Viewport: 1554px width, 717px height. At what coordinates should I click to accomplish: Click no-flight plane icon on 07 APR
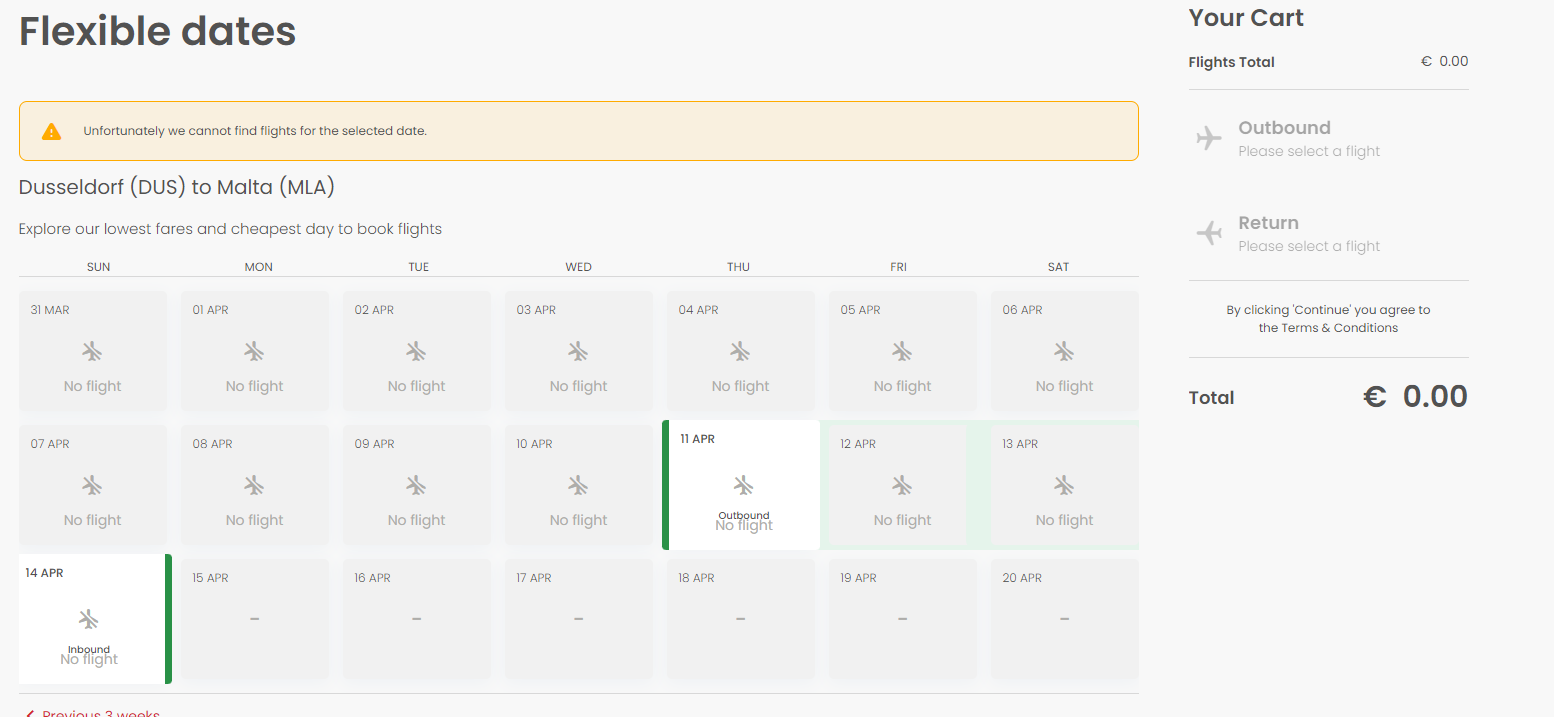92,485
